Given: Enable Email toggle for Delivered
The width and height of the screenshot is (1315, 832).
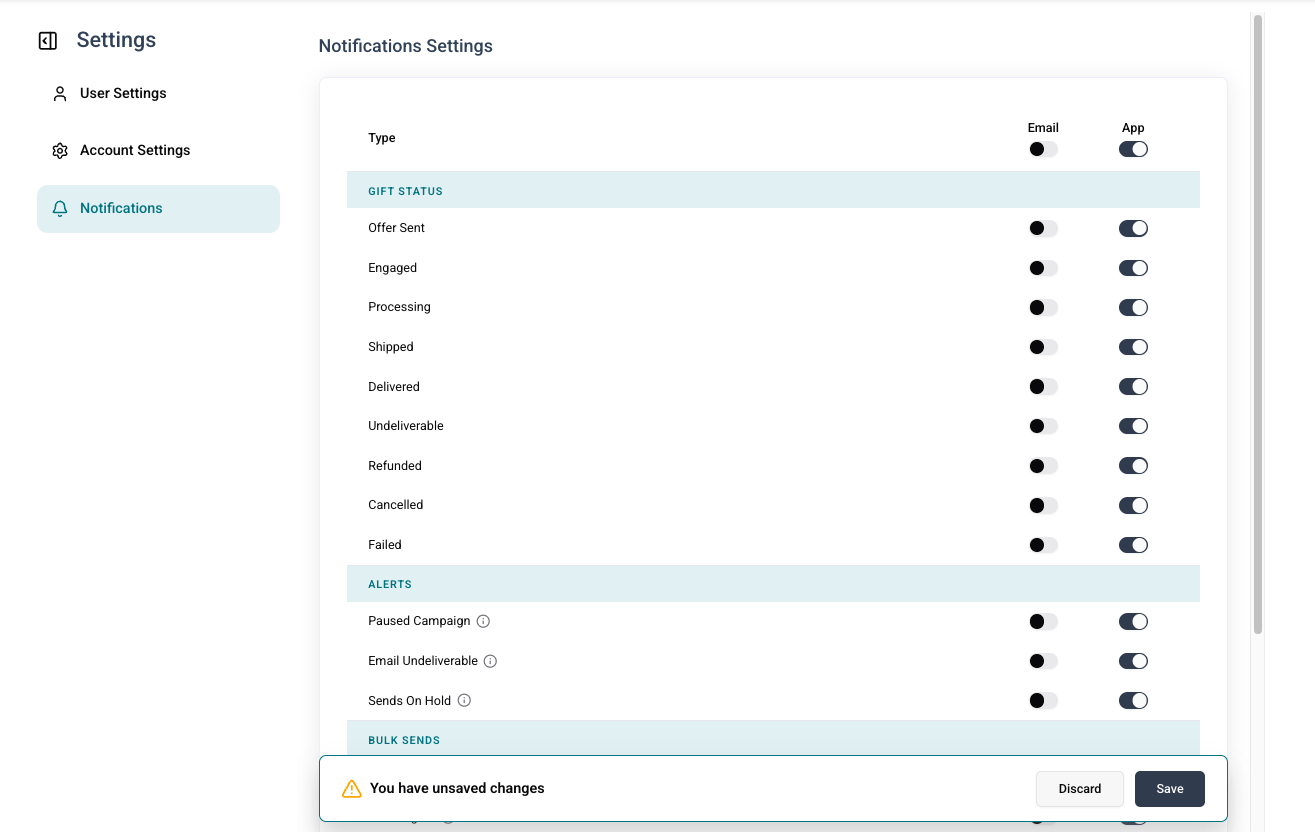Looking at the screenshot, I should (1043, 387).
